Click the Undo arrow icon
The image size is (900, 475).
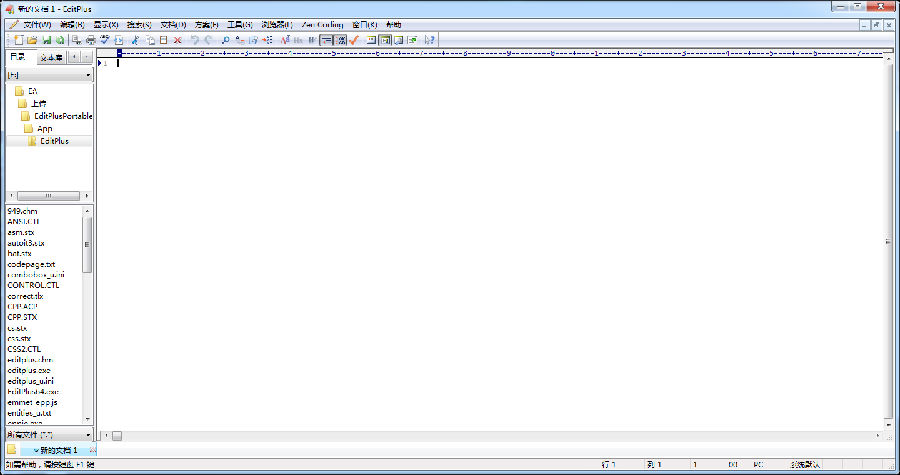click(x=195, y=40)
